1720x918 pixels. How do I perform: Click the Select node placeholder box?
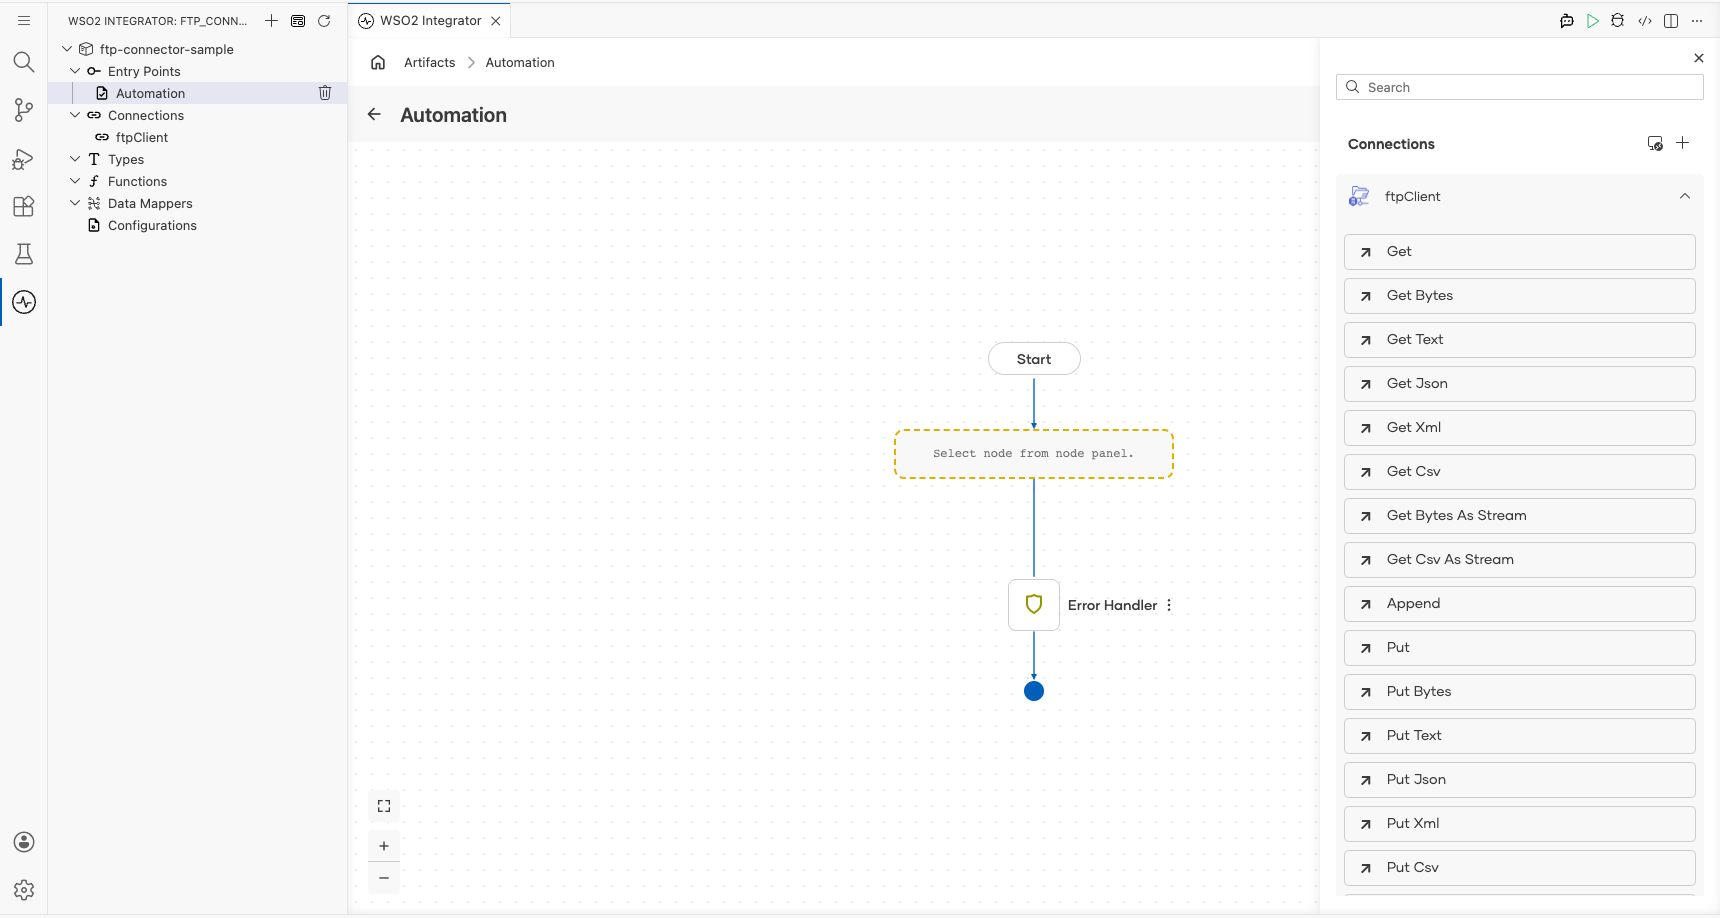click(x=1034, y=454)
